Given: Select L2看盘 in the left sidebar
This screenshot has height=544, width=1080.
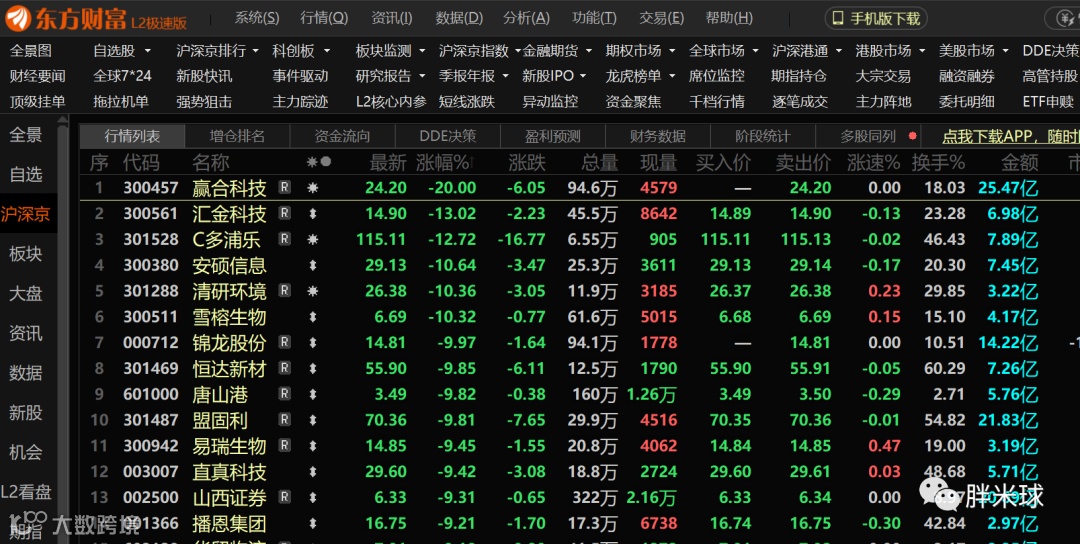Looking at the screenshot, I should point(26,492).
